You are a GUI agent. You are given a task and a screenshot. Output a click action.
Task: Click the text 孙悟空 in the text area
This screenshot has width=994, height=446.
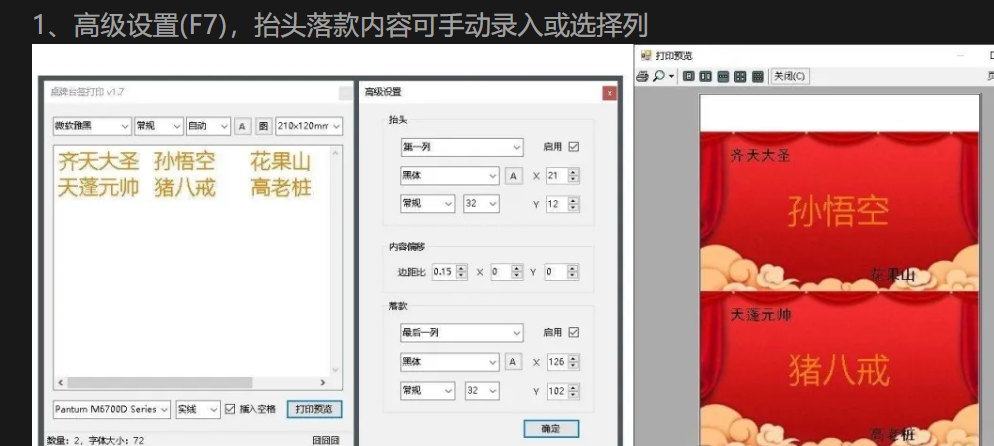185,162
